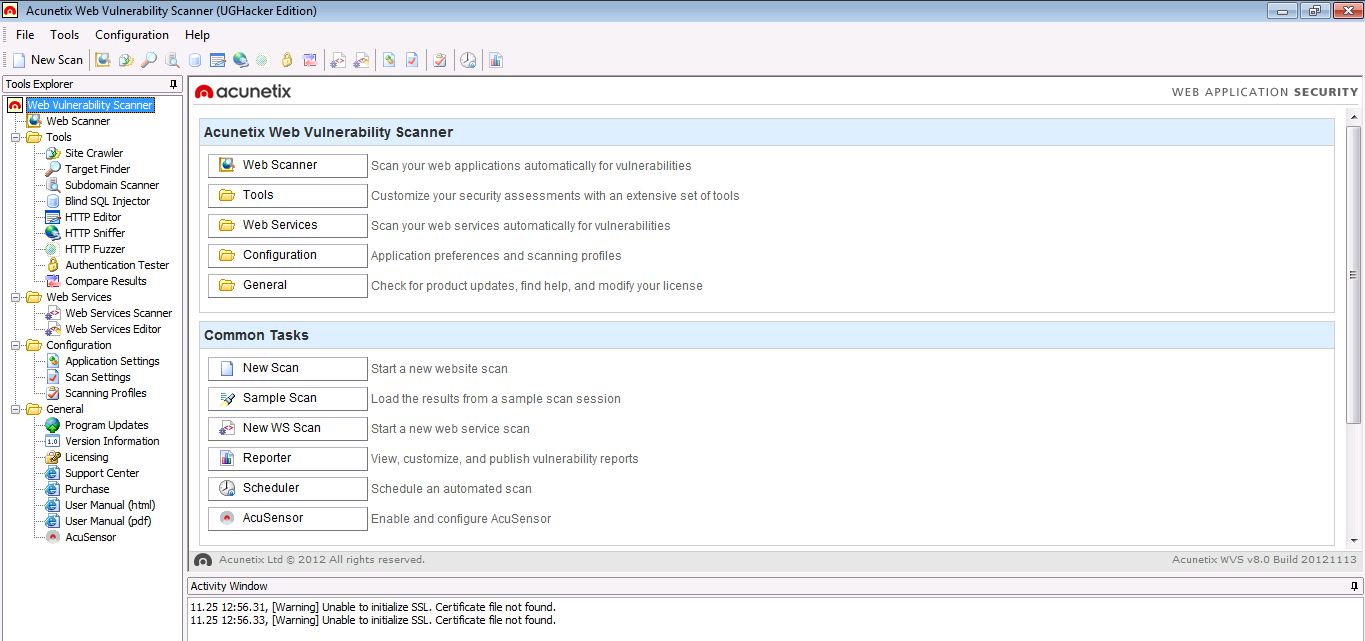Open the Tools menu in the menu bar
Screen dimensions: 1365x641
coord(65,35)
